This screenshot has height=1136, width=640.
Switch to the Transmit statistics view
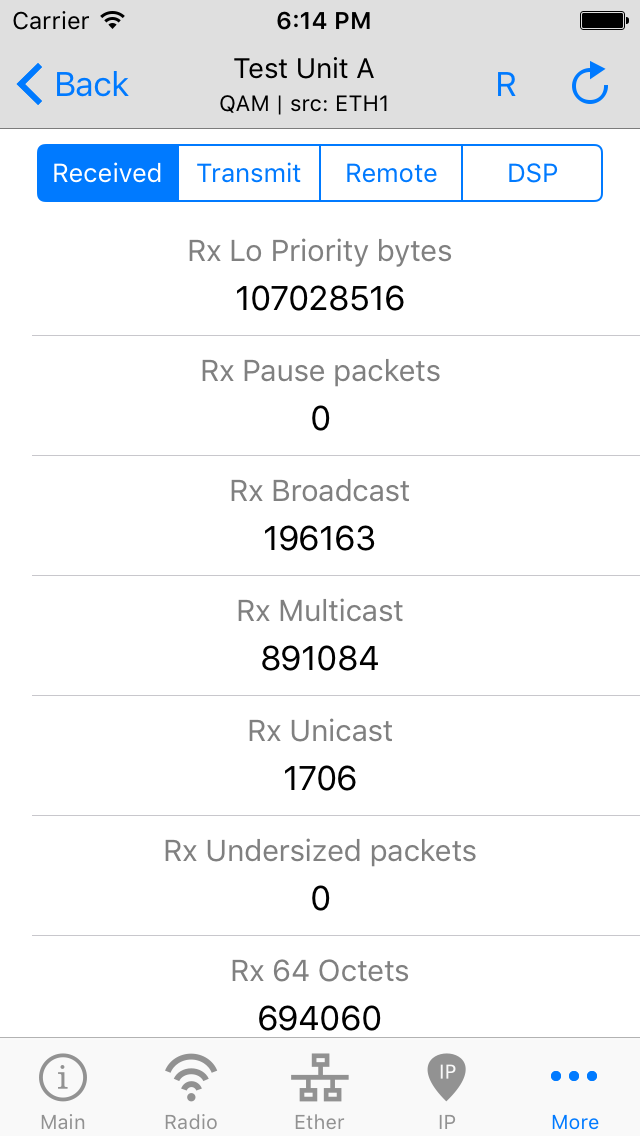248,173
